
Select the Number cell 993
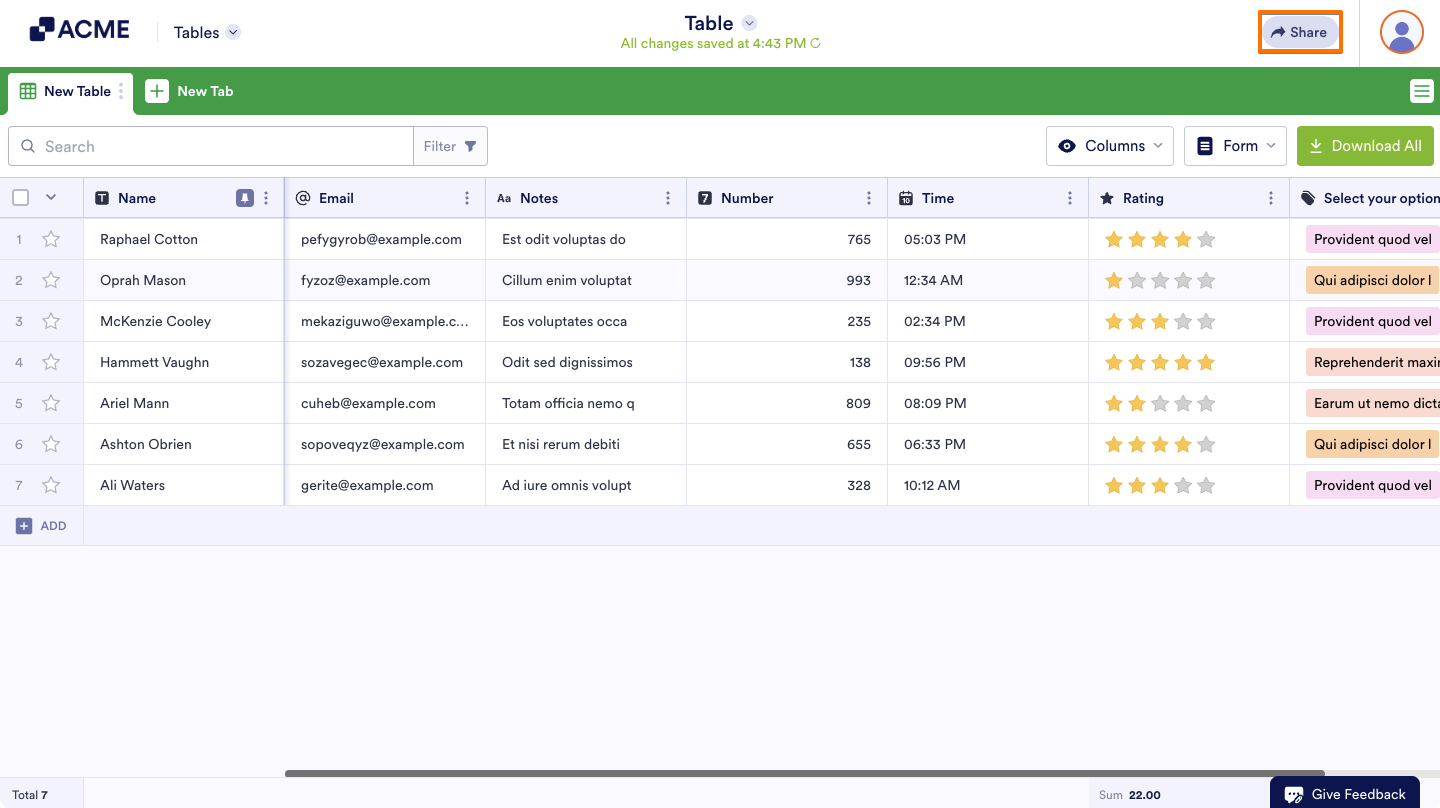787,280
